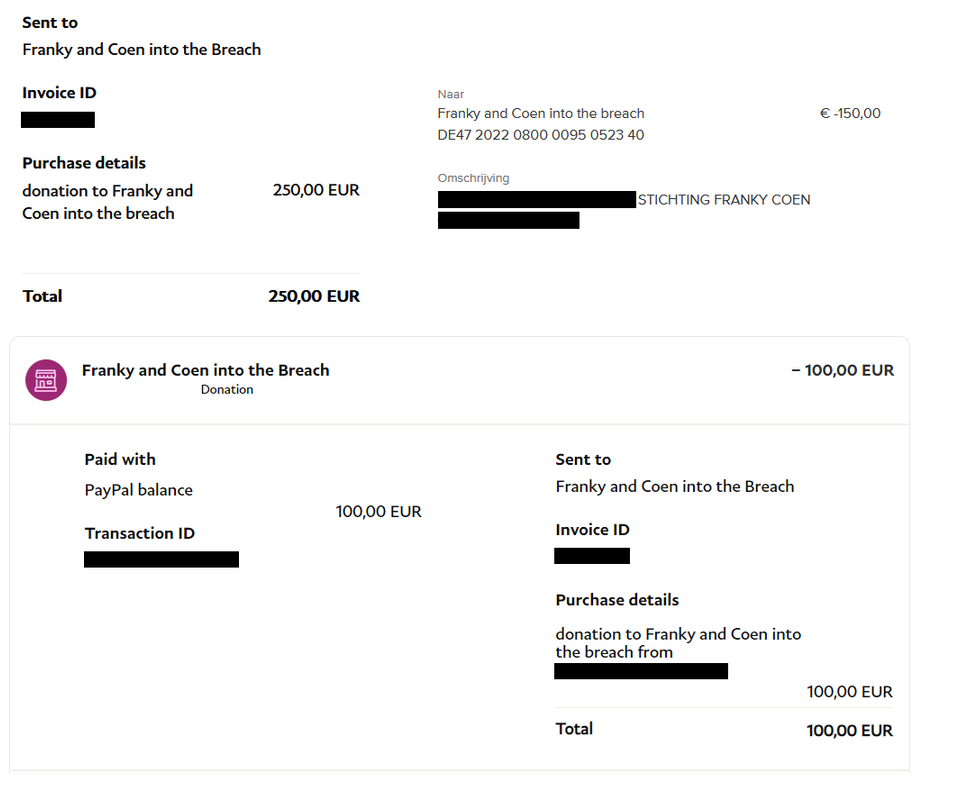Click the – 100,00 EUR transaction amount
This screenshot has height=800, width=959.
(x=842, y=370)
